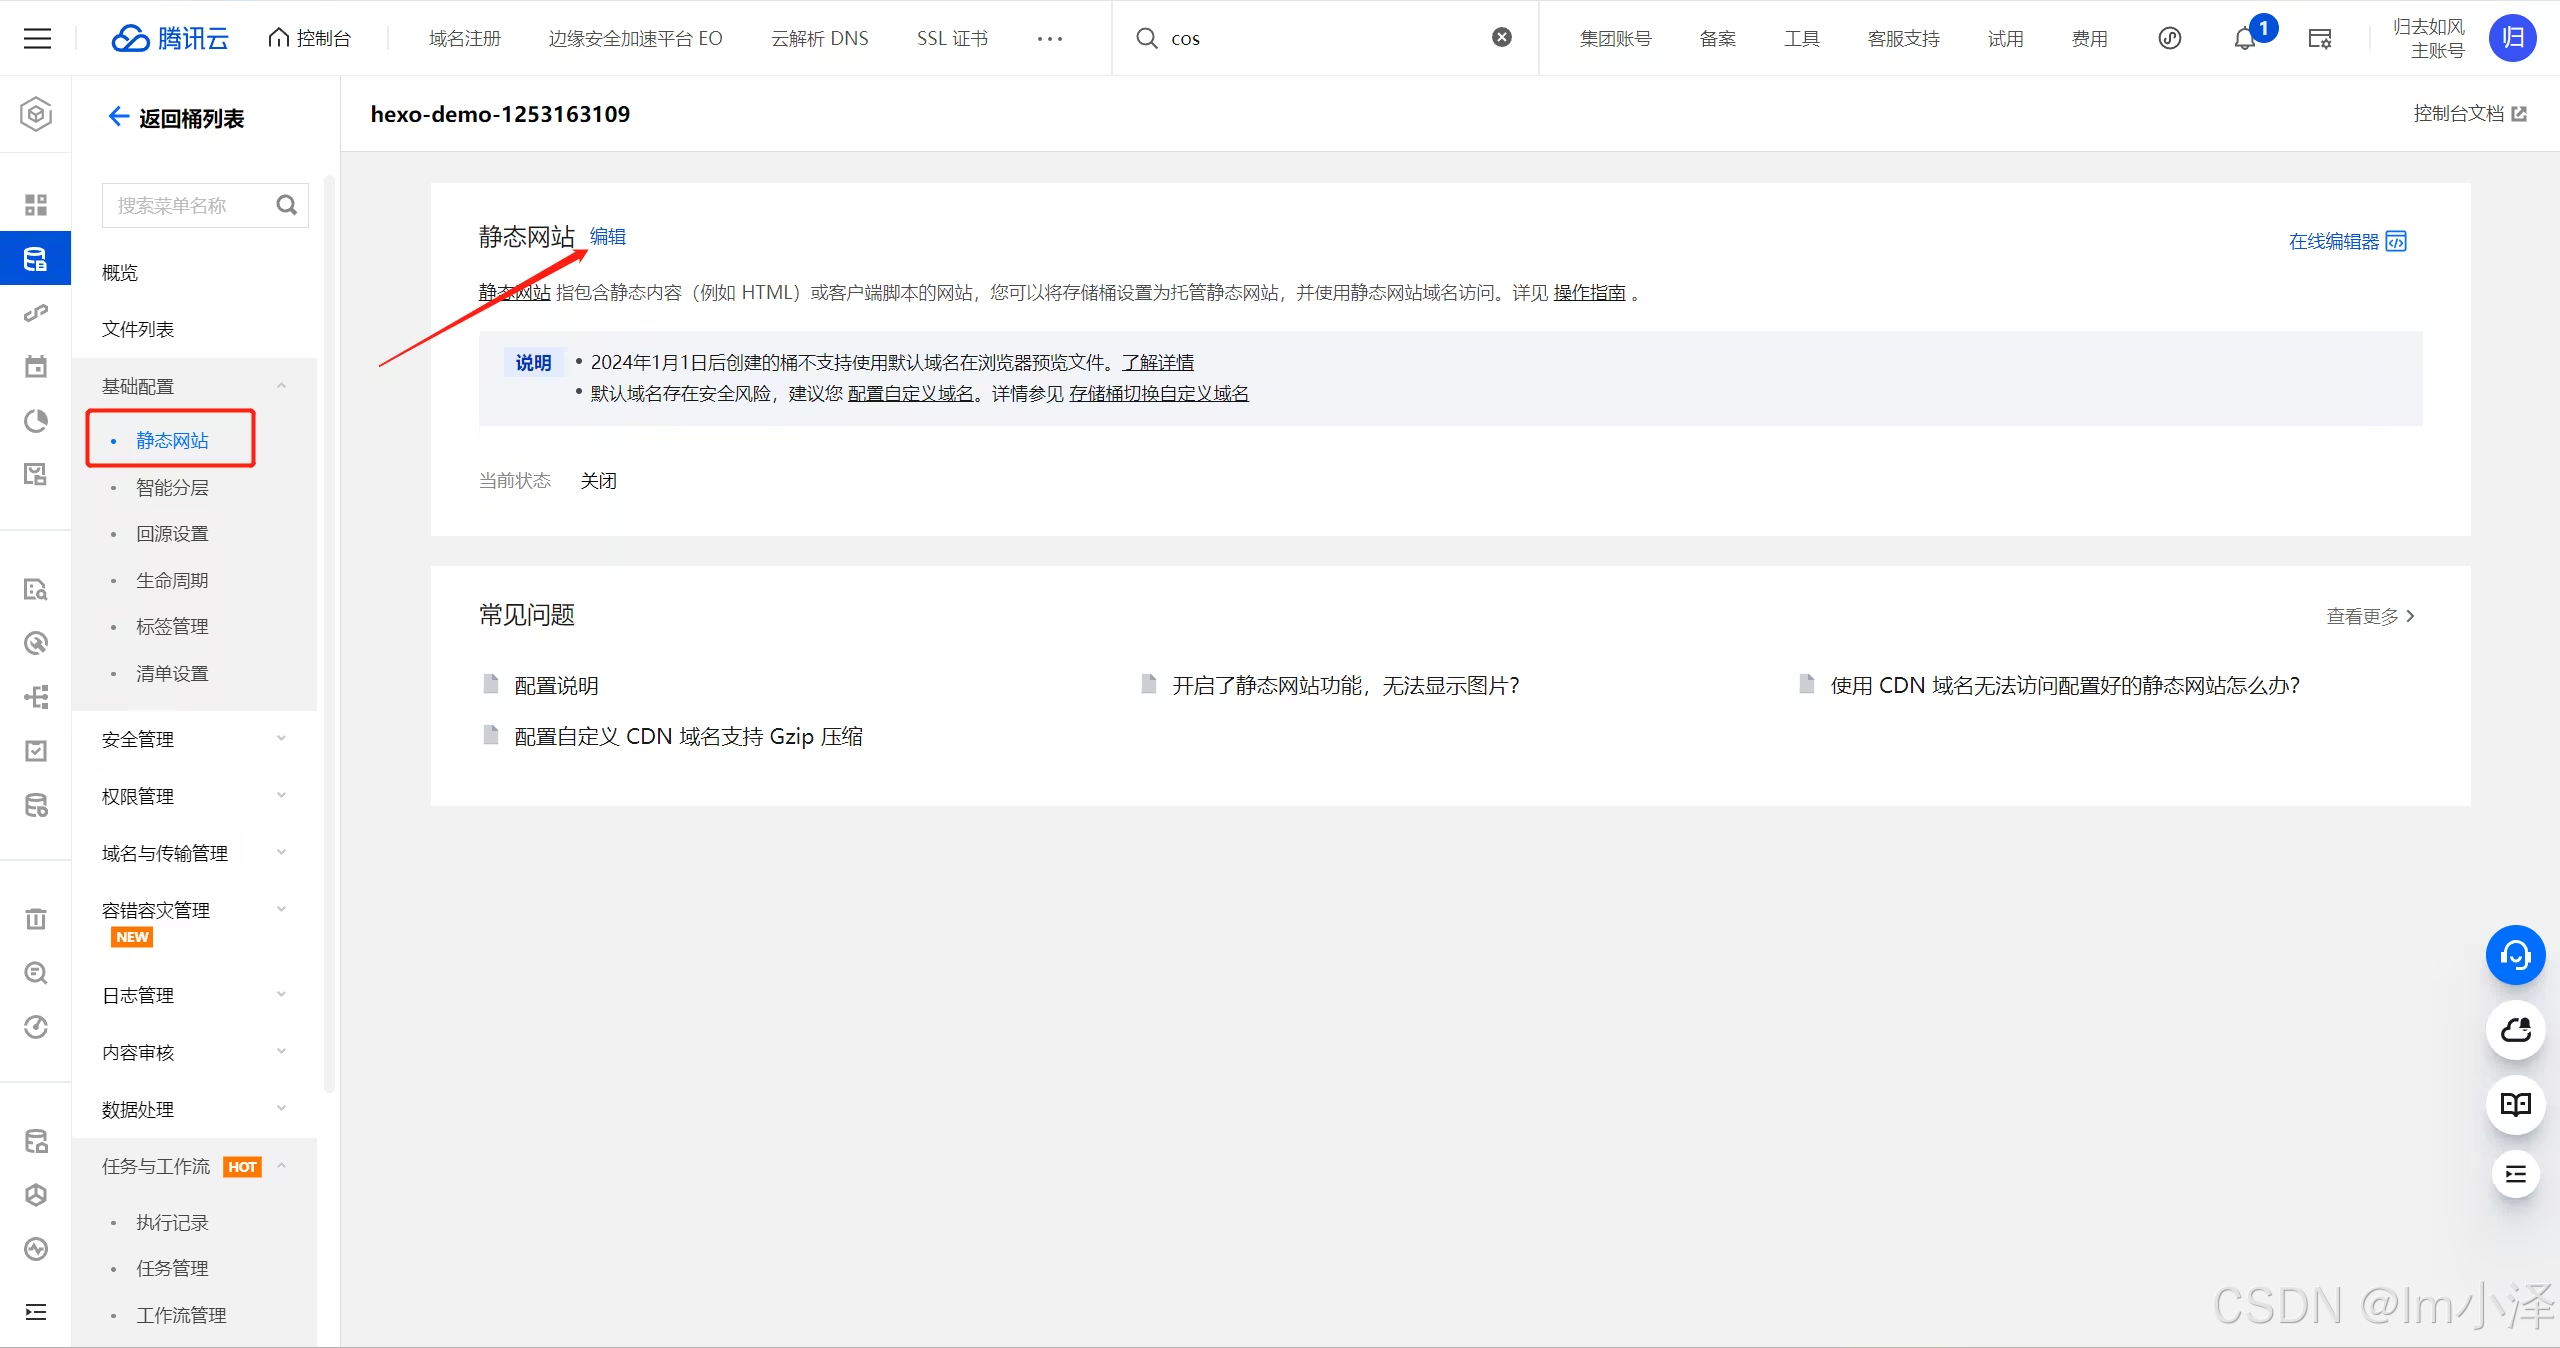Viewport: 2560px width, 1348px height.
Task: Select the bucket list icon in left rail
Action: 36,259
